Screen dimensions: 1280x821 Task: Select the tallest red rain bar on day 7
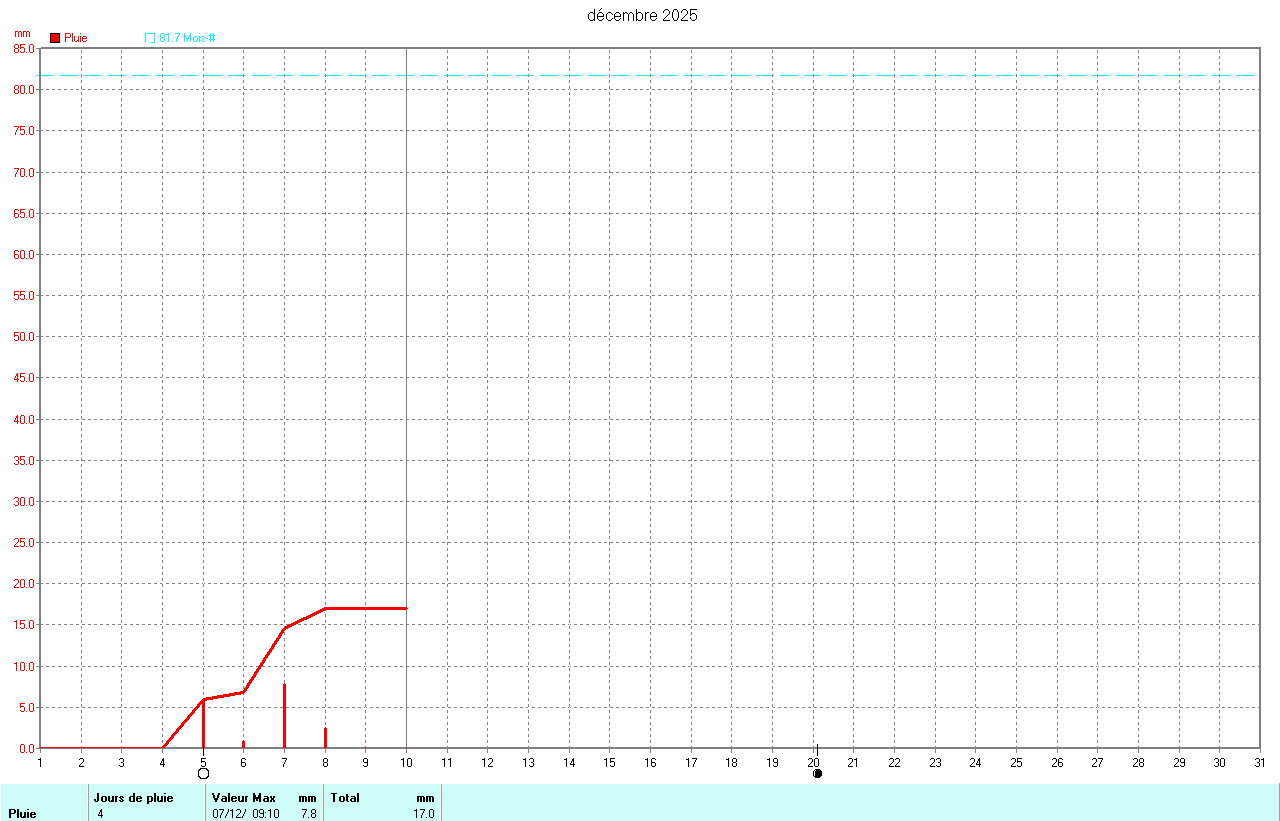[x=285, y=715]
